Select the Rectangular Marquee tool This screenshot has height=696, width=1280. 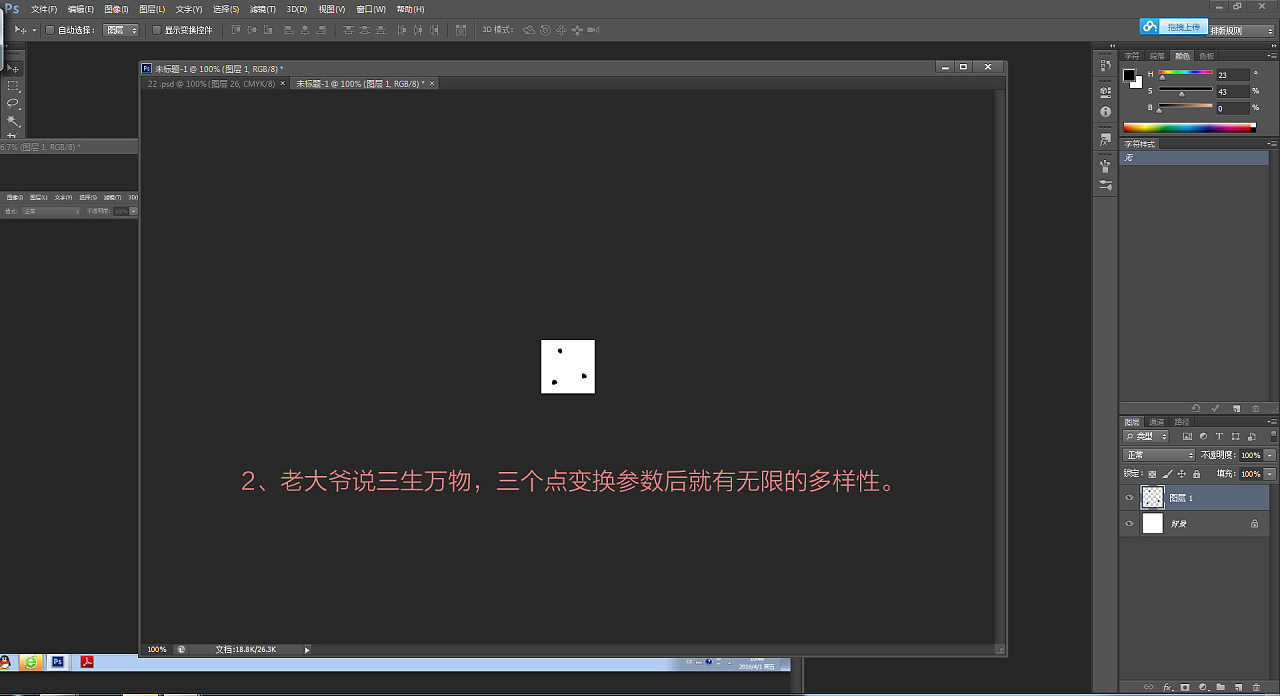[x=13, y=86]
